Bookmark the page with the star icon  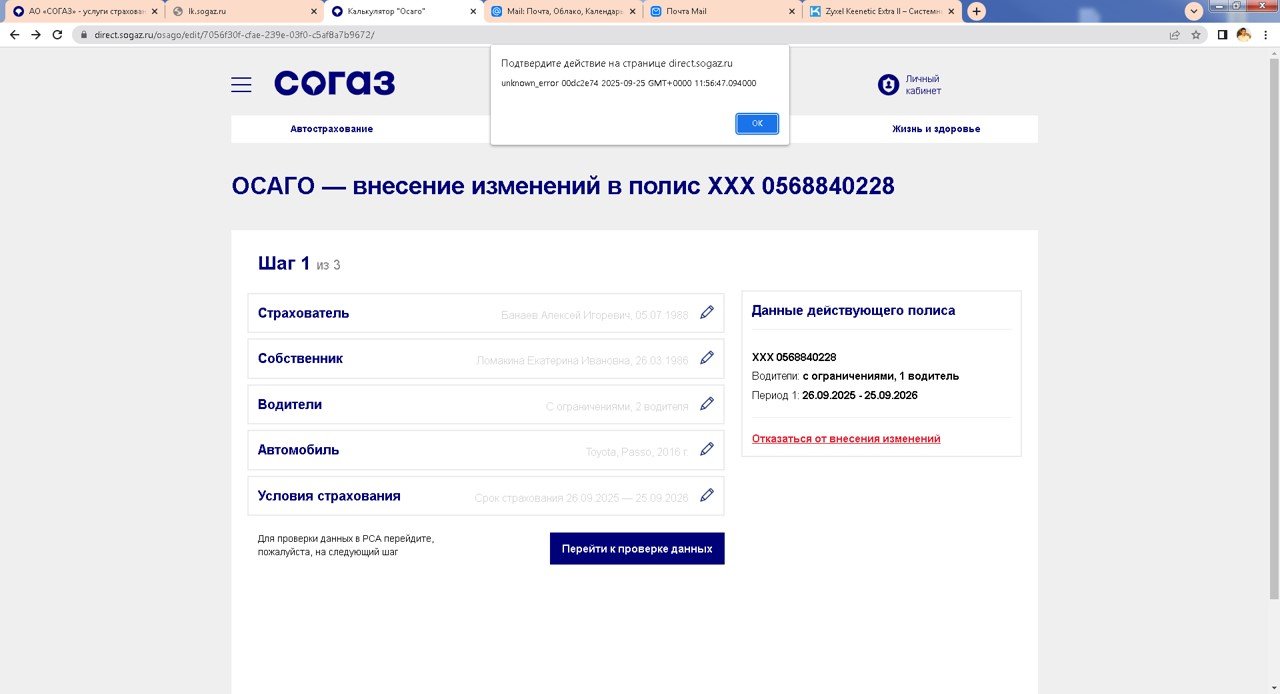tap(1196, 34)
